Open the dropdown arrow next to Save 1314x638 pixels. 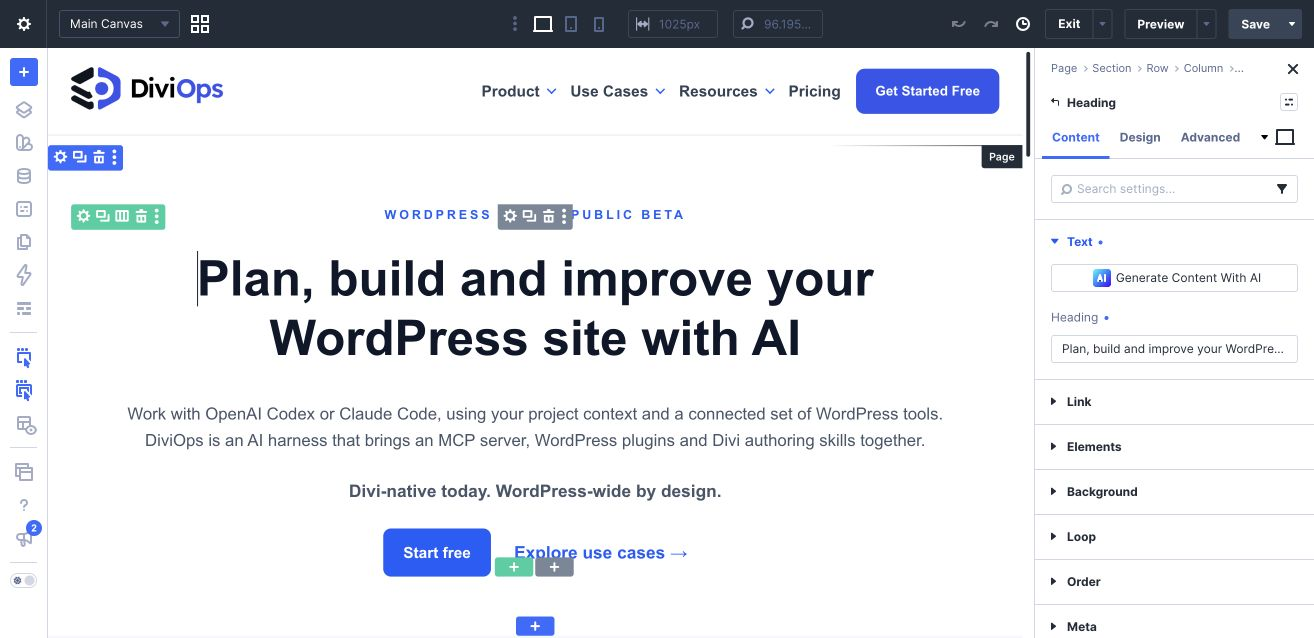[x=1292, y=24]
